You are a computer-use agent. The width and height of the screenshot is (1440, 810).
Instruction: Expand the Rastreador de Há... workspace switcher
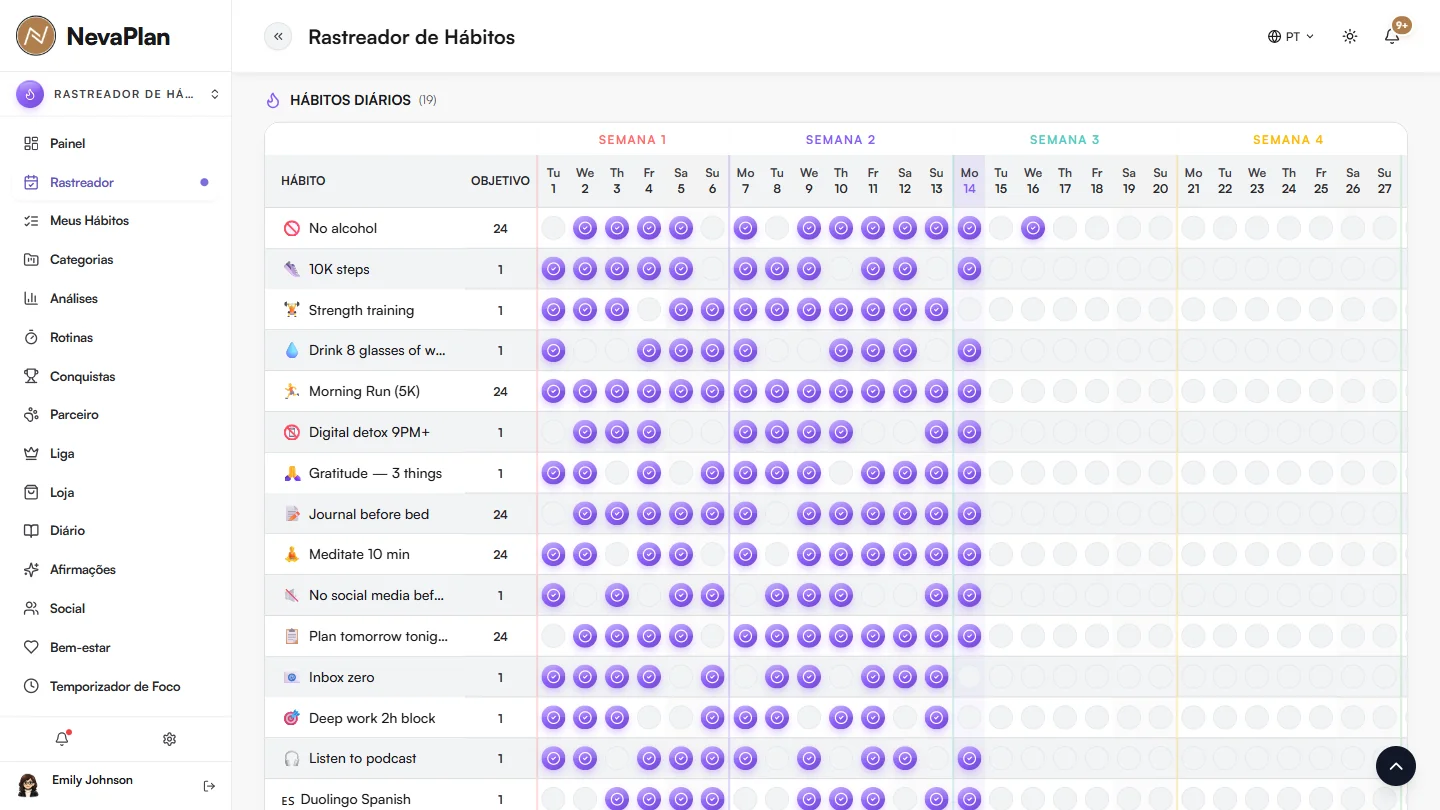[117, 94]
